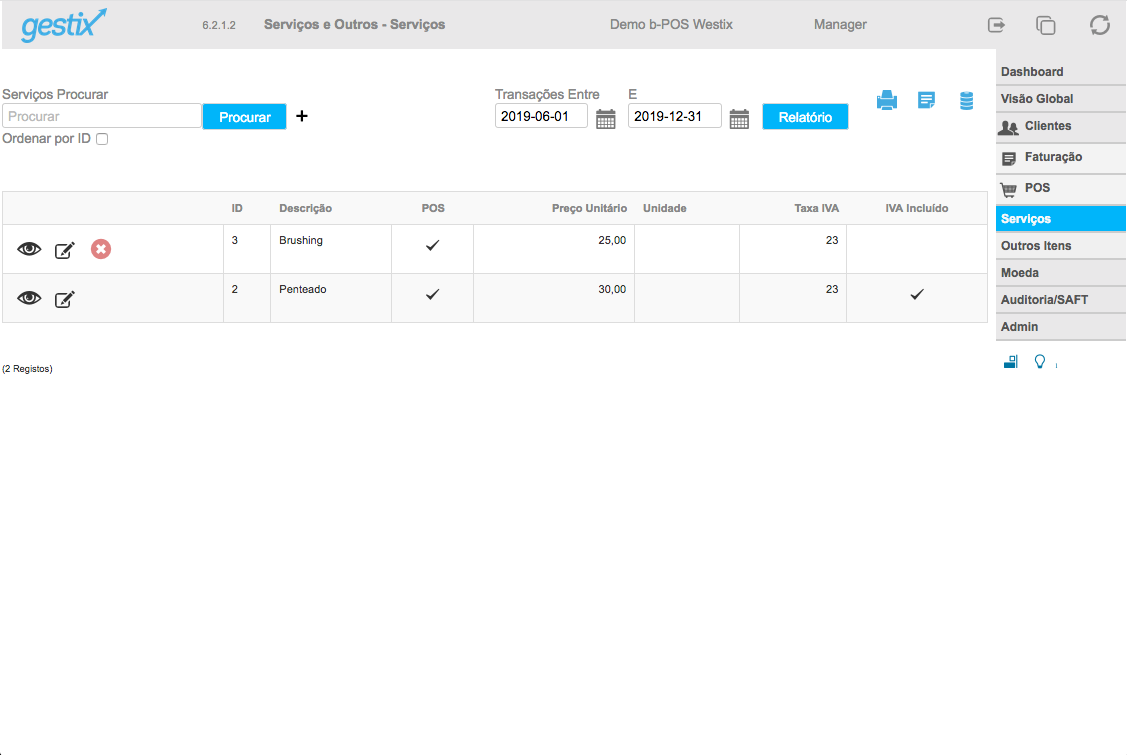Open calendar picker for start date

coord(606,119)
